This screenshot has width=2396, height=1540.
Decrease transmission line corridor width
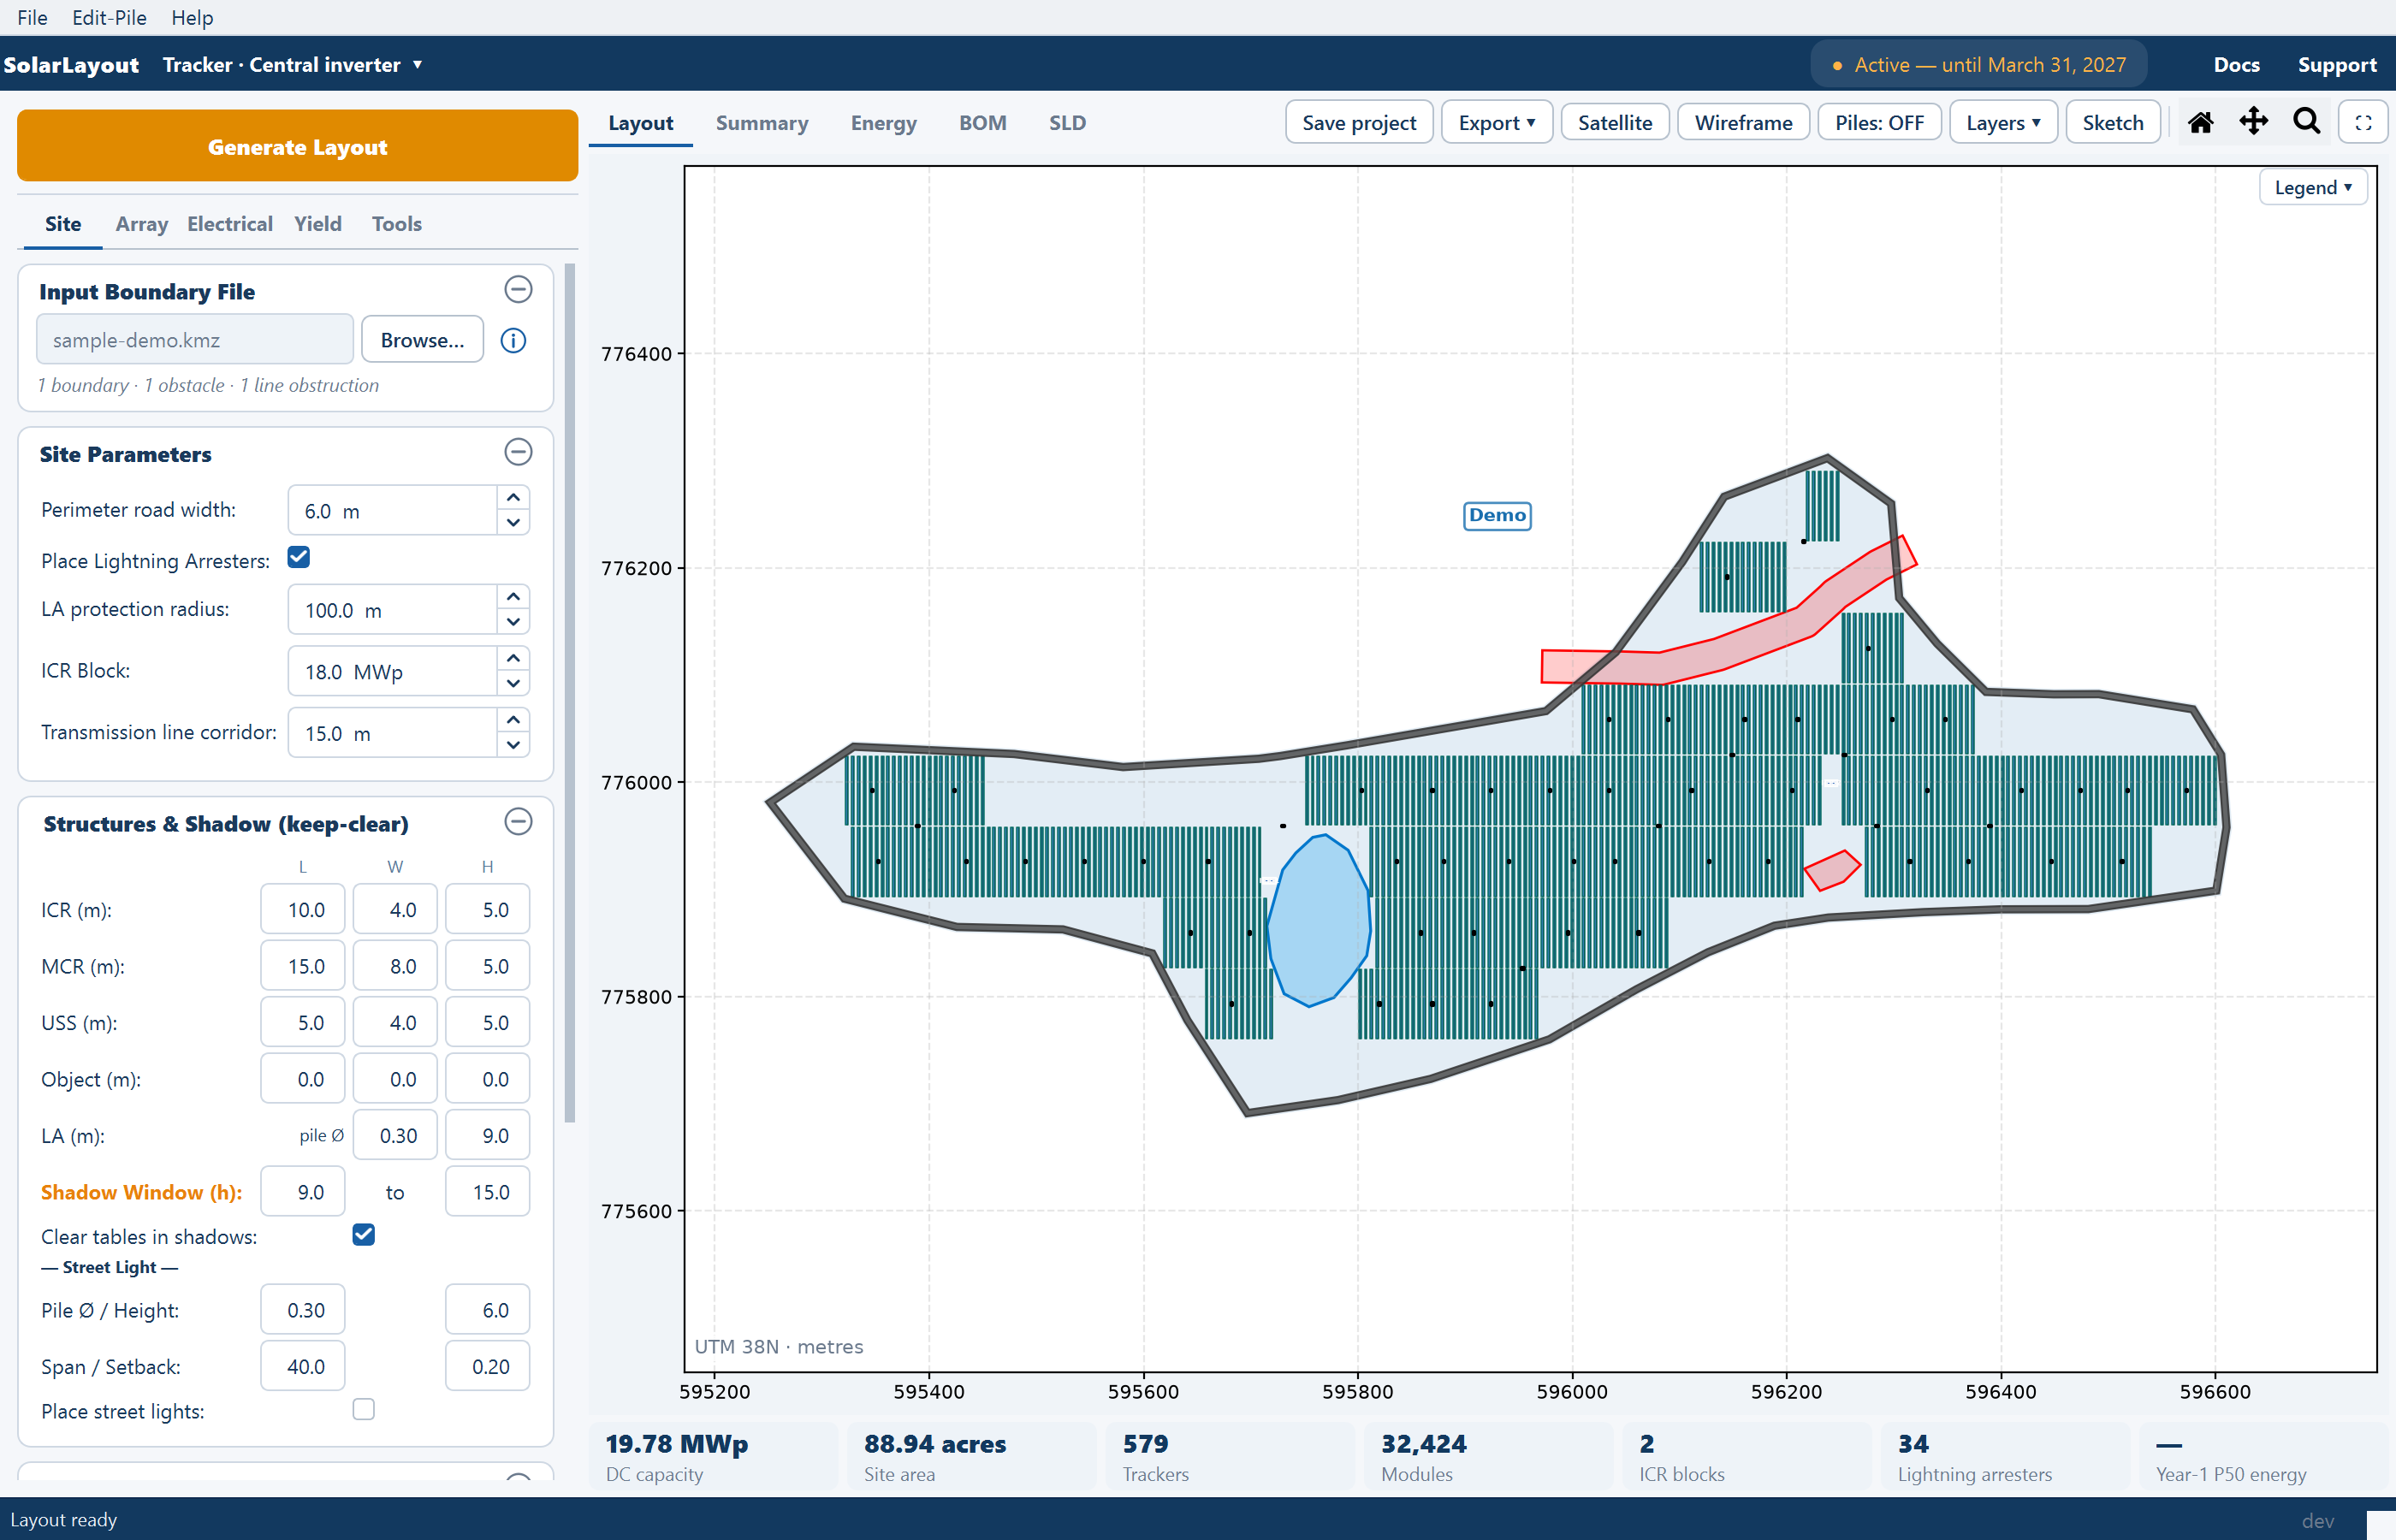click(x=513, y=744)
